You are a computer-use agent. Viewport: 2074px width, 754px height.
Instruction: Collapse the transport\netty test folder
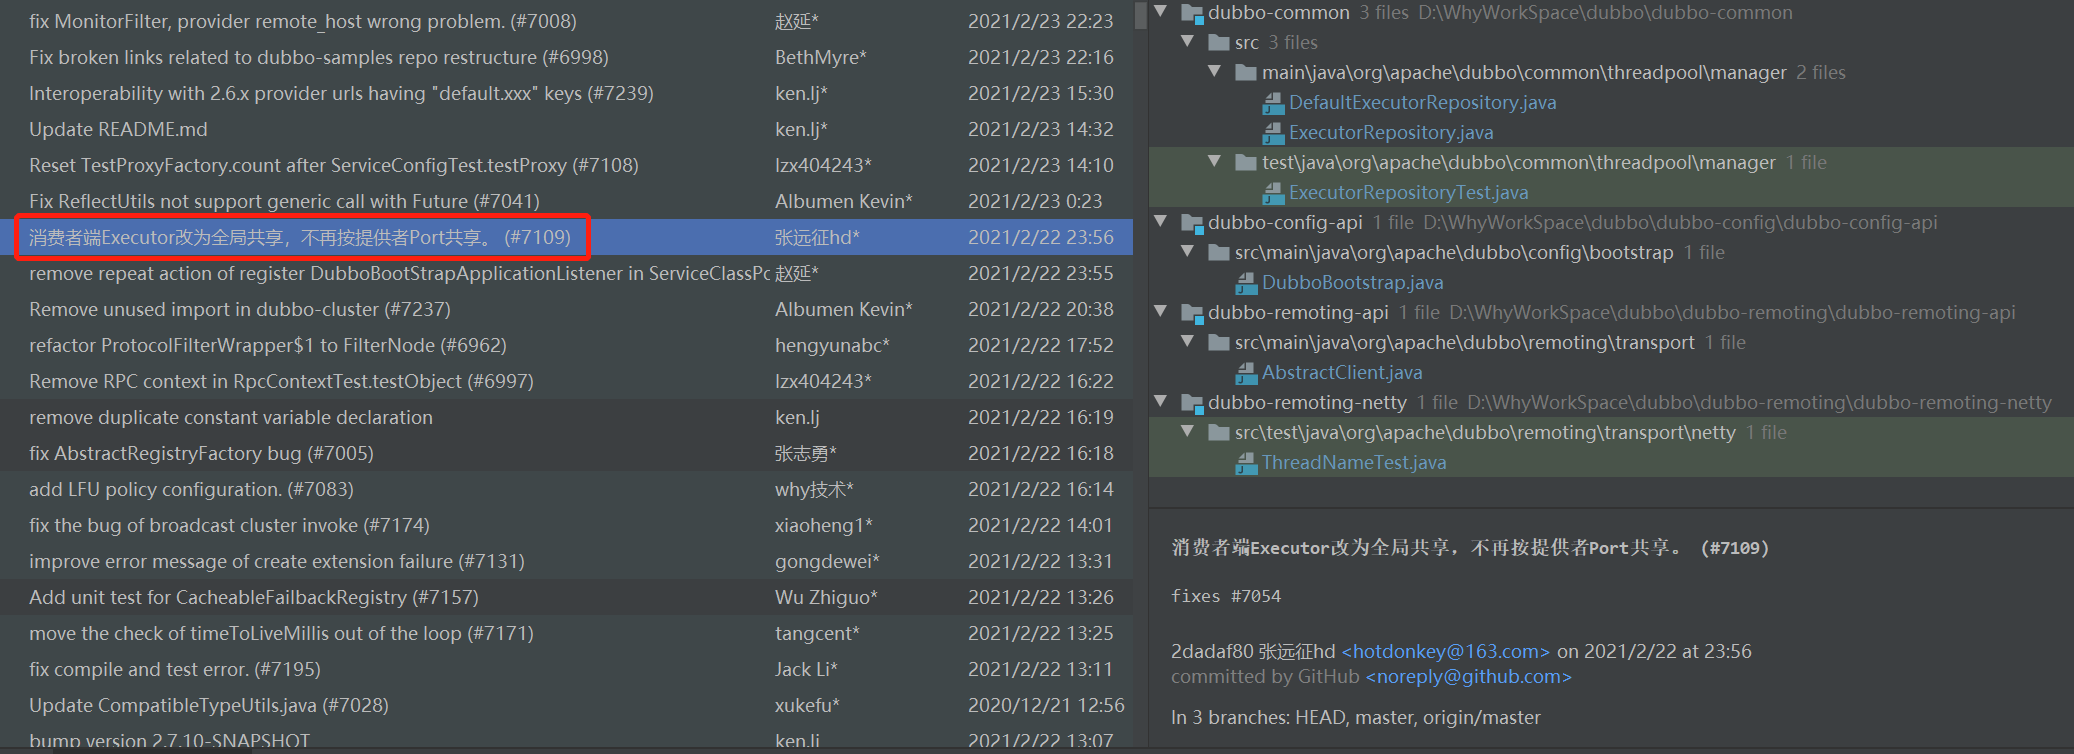click(1188, 431)
